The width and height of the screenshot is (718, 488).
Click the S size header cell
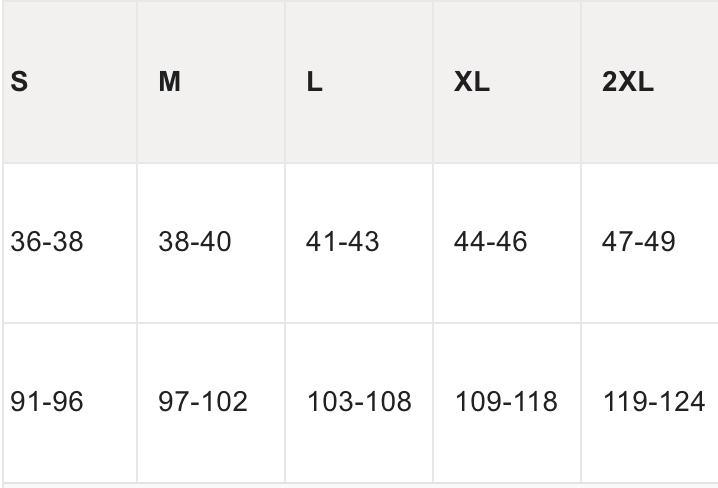[x=69, y=82]
